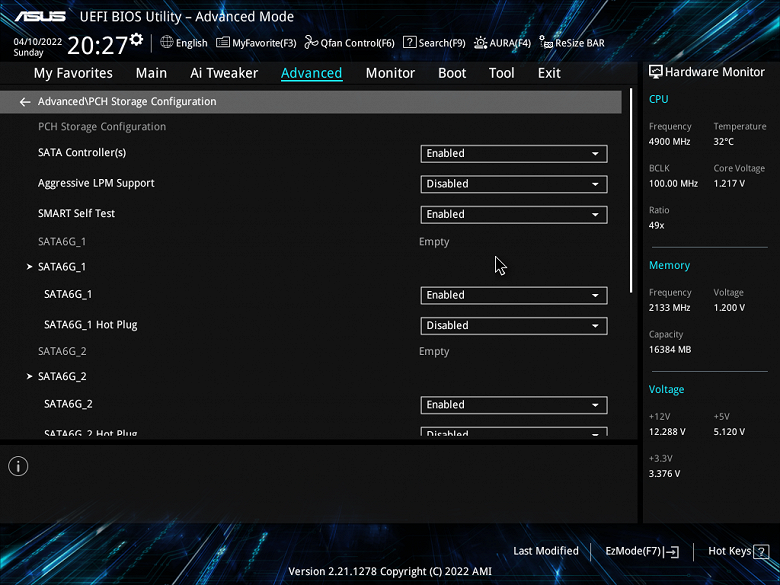Open SATA Controller(s) dropdown

tap(514, 154)
